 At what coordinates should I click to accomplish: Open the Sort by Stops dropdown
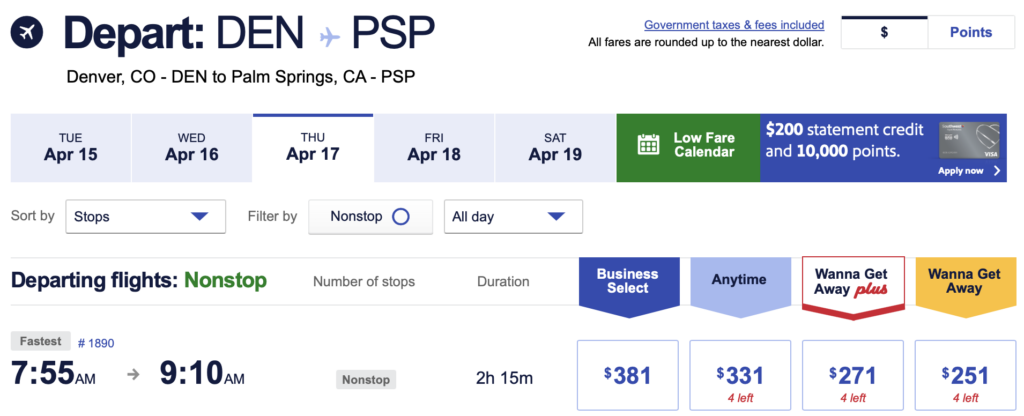(141, 216)
